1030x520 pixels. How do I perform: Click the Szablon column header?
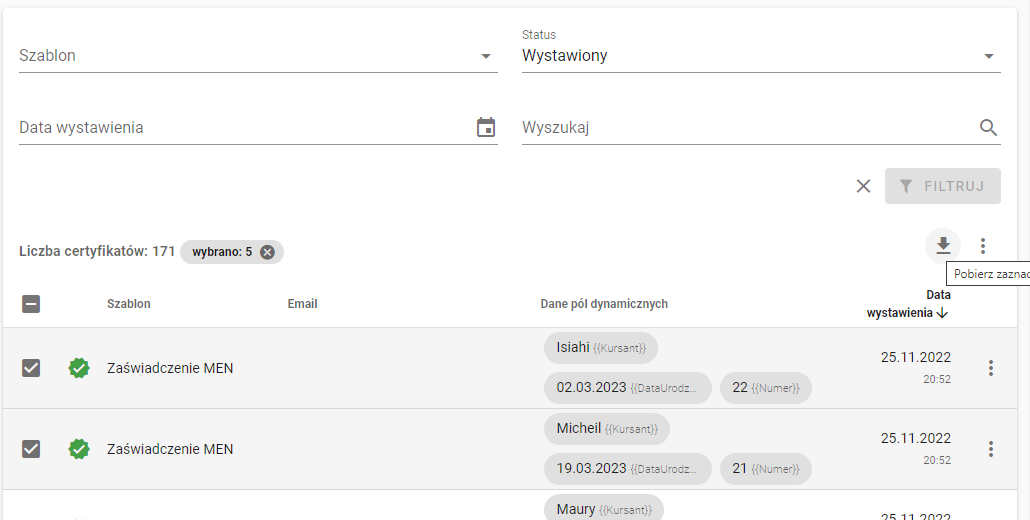(129, 304)
